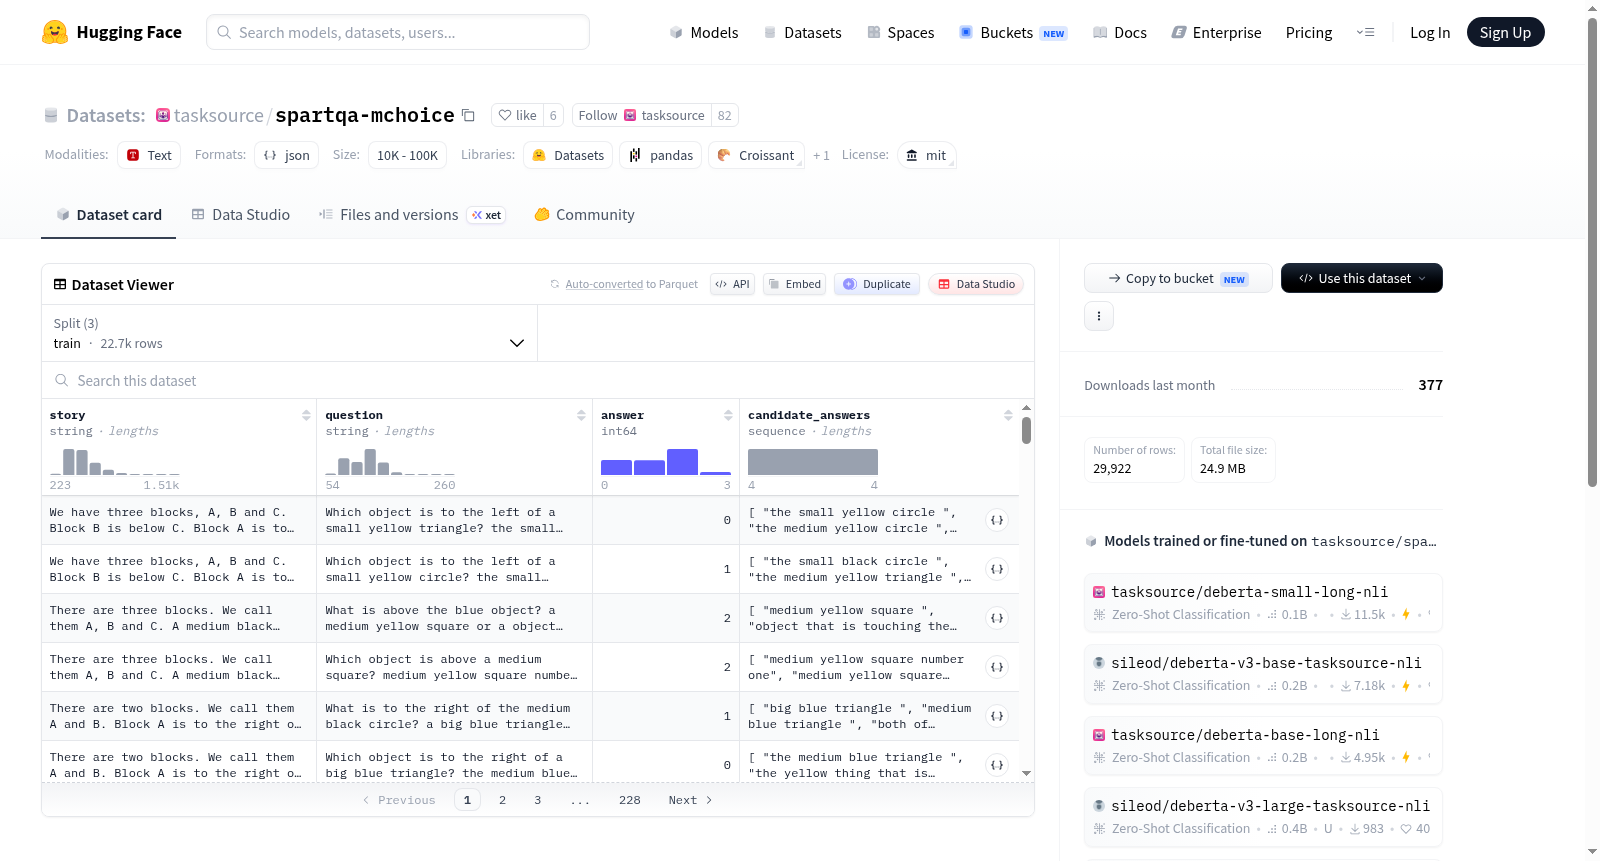Click the tasksource owner link in the title

[x=219, y=115]
